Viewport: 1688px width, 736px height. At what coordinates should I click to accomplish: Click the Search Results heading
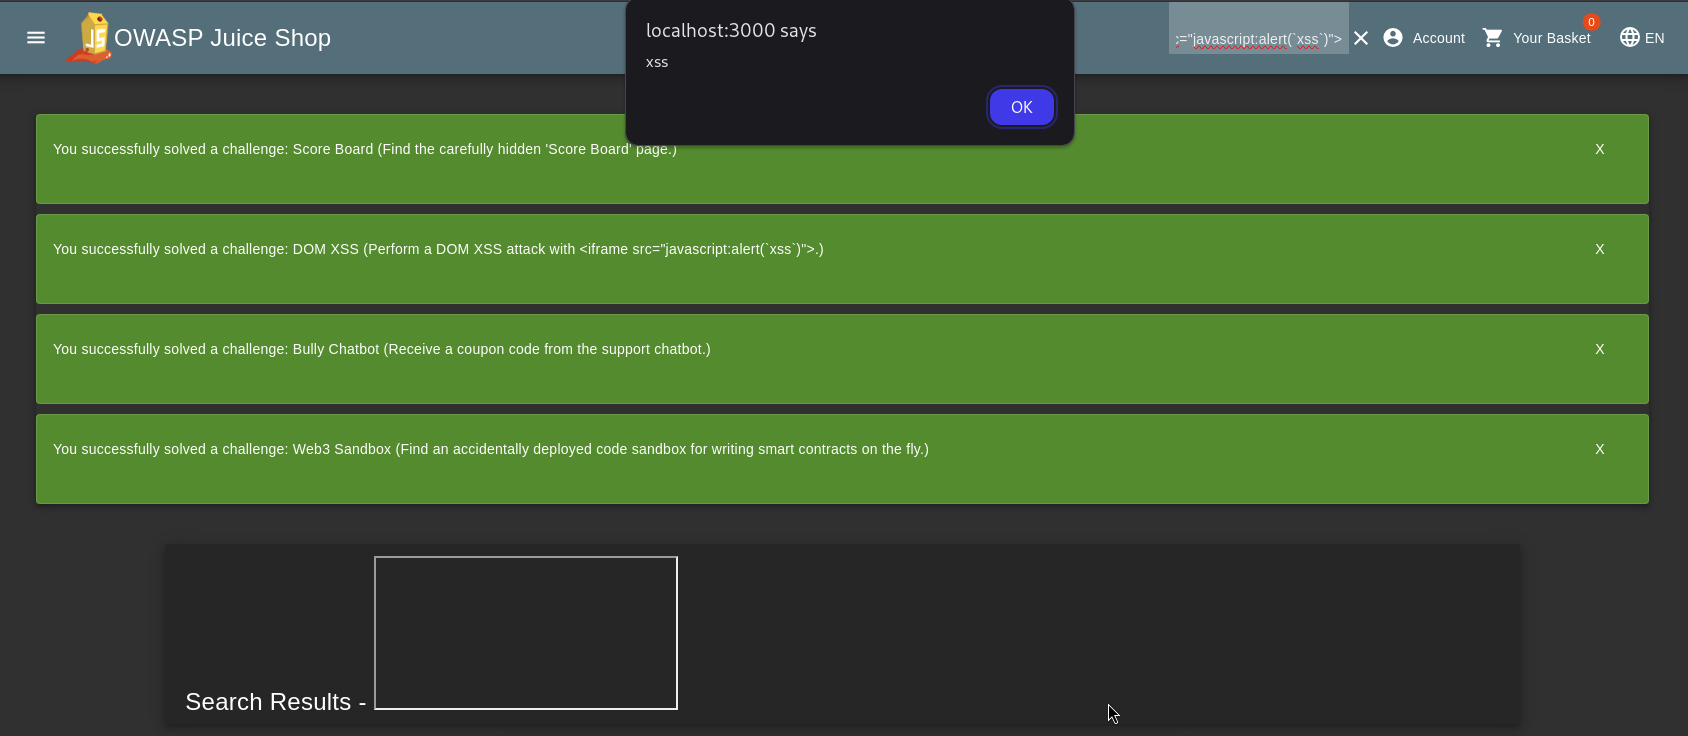(x=268, y=702)
